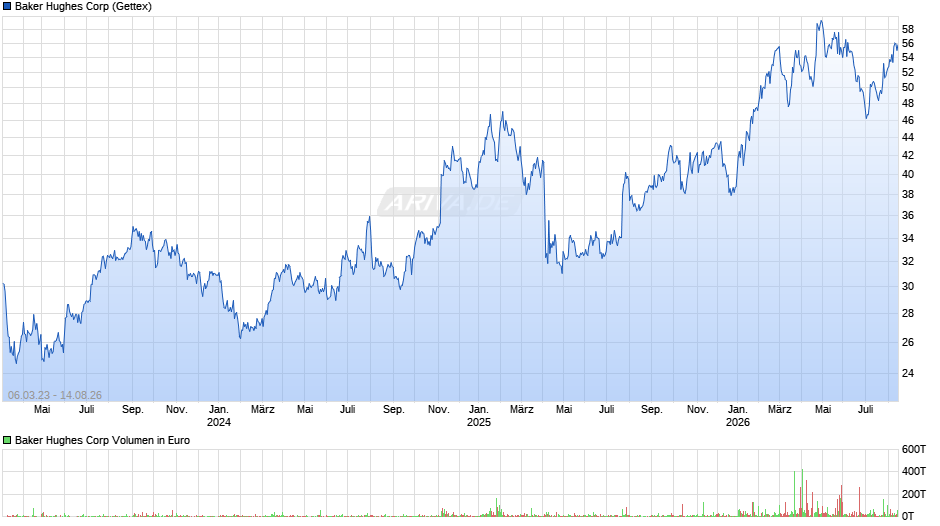This screenshot has width=940, height=526.
Task: Click the 'Jan.' label above 2025
Action: [x=478, y=410]
